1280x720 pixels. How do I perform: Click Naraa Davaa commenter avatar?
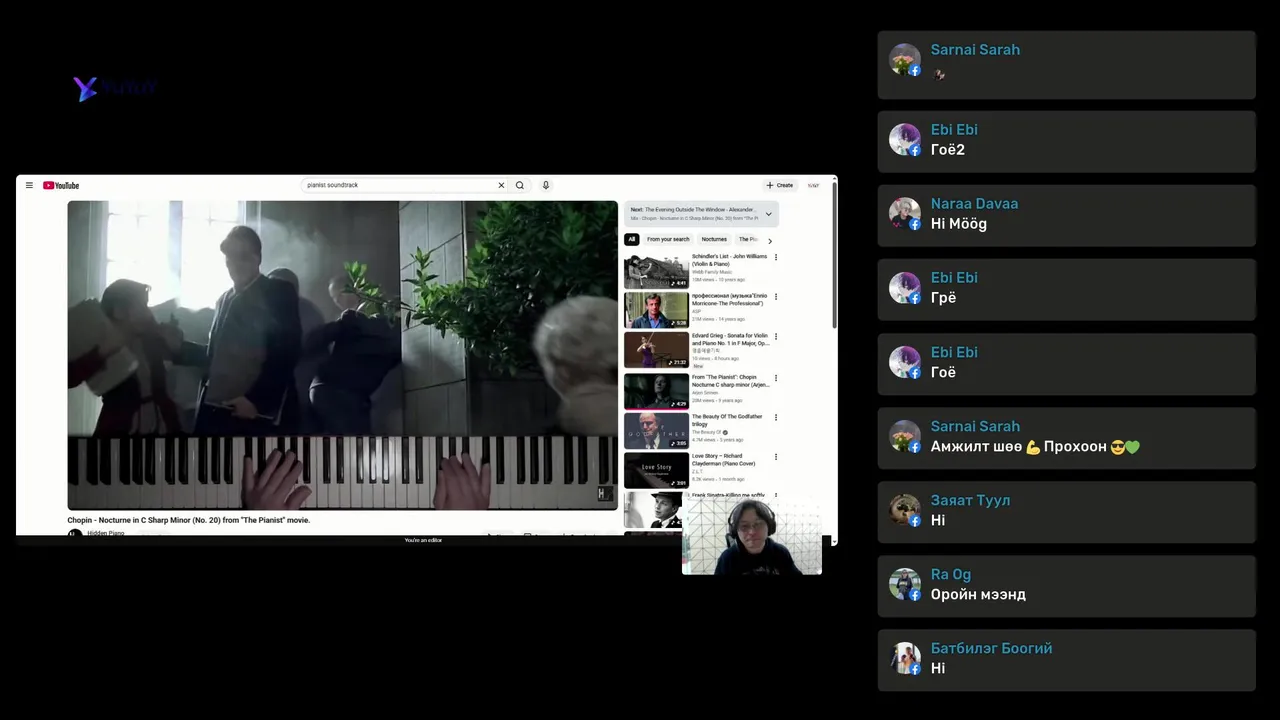pos(905,214)
